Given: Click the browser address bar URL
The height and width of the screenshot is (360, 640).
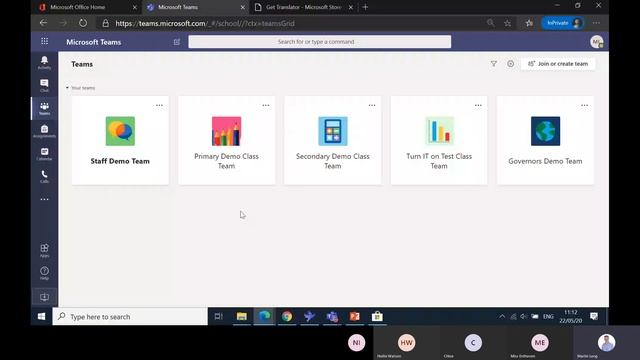Looking at the screenshot, I should pyautogui.click(x=205, y=23).
